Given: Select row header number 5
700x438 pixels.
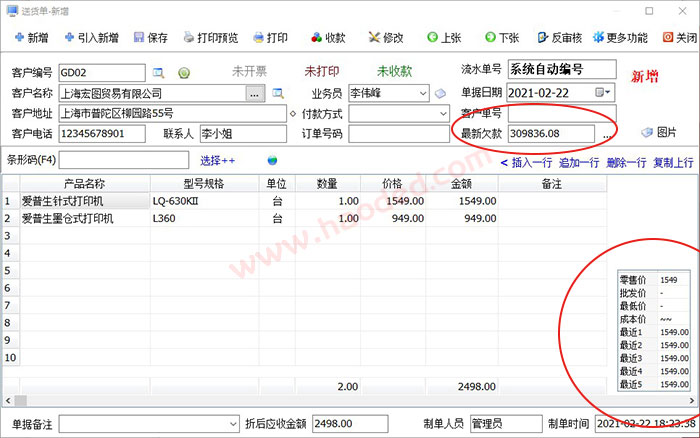Looking at the screenshot, I should coord(10,271).
